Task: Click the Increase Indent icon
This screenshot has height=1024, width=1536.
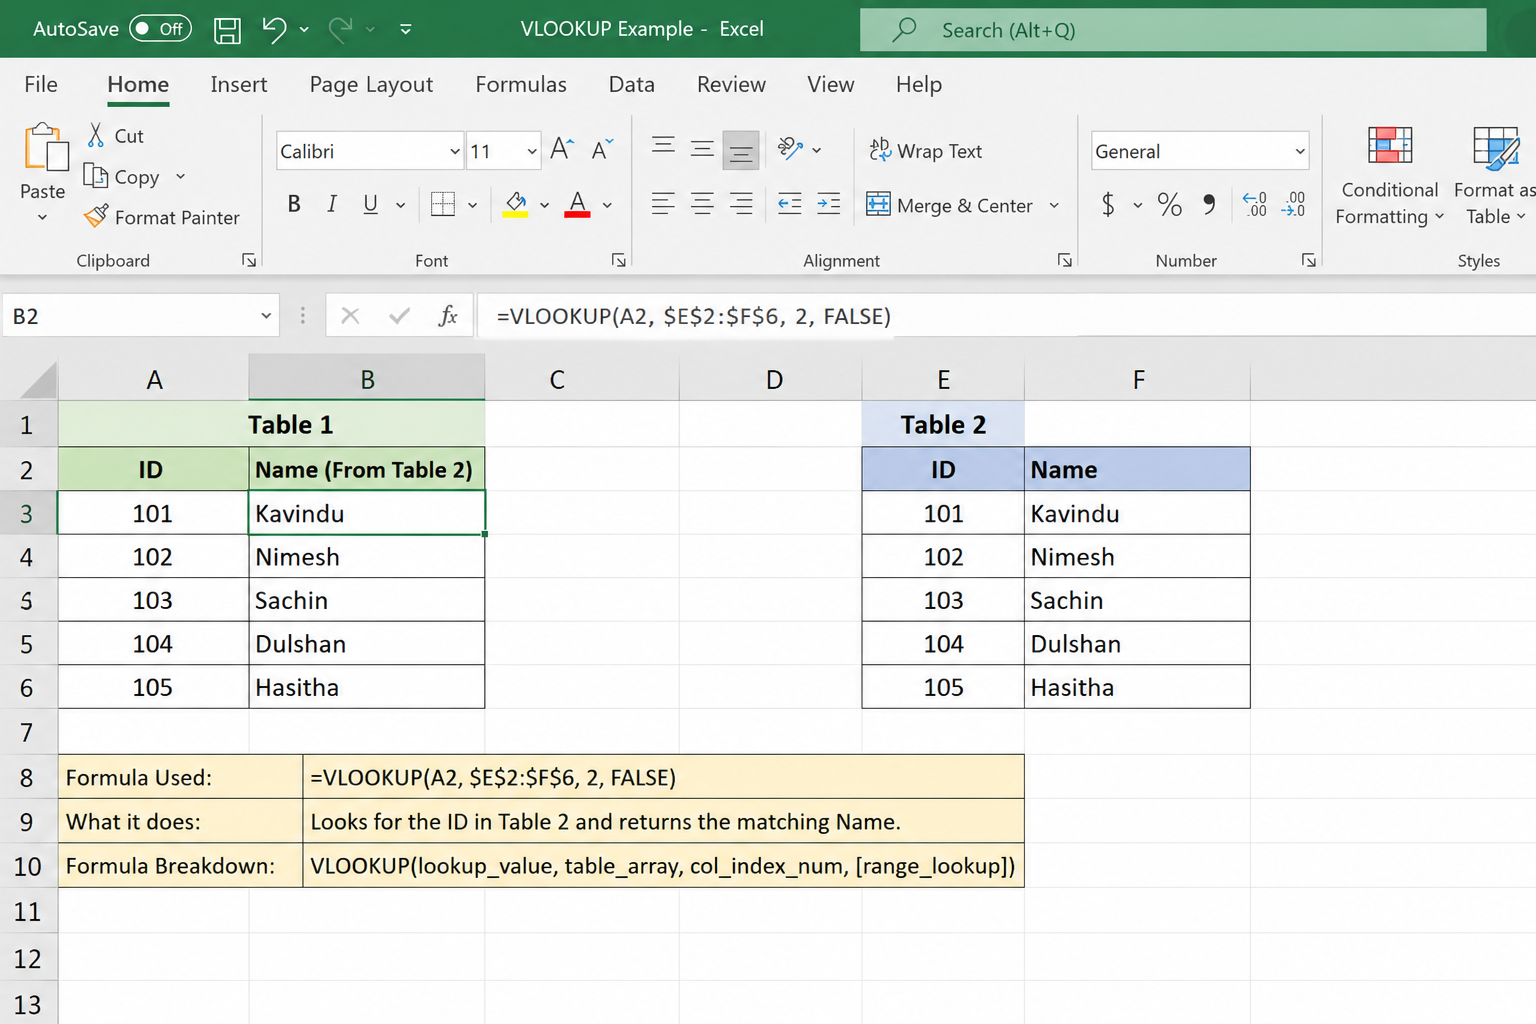Action: [x=829, y=204]
